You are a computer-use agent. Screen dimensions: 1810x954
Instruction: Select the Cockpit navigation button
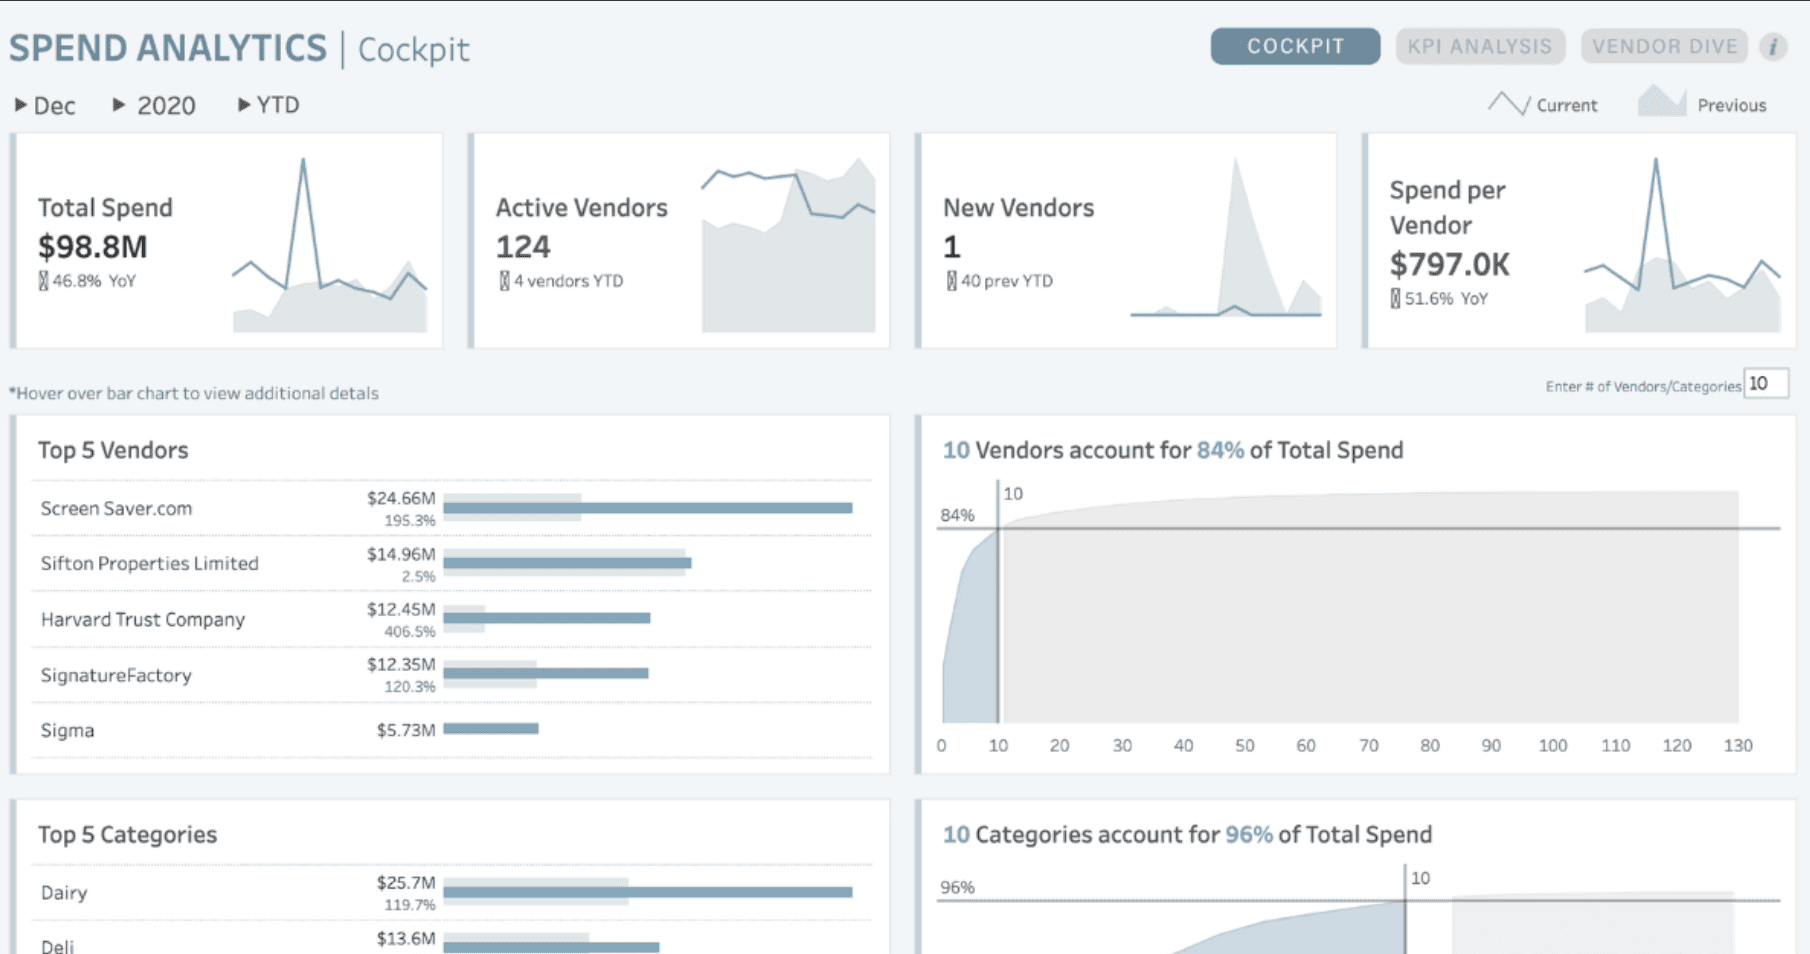(1294, 46)
